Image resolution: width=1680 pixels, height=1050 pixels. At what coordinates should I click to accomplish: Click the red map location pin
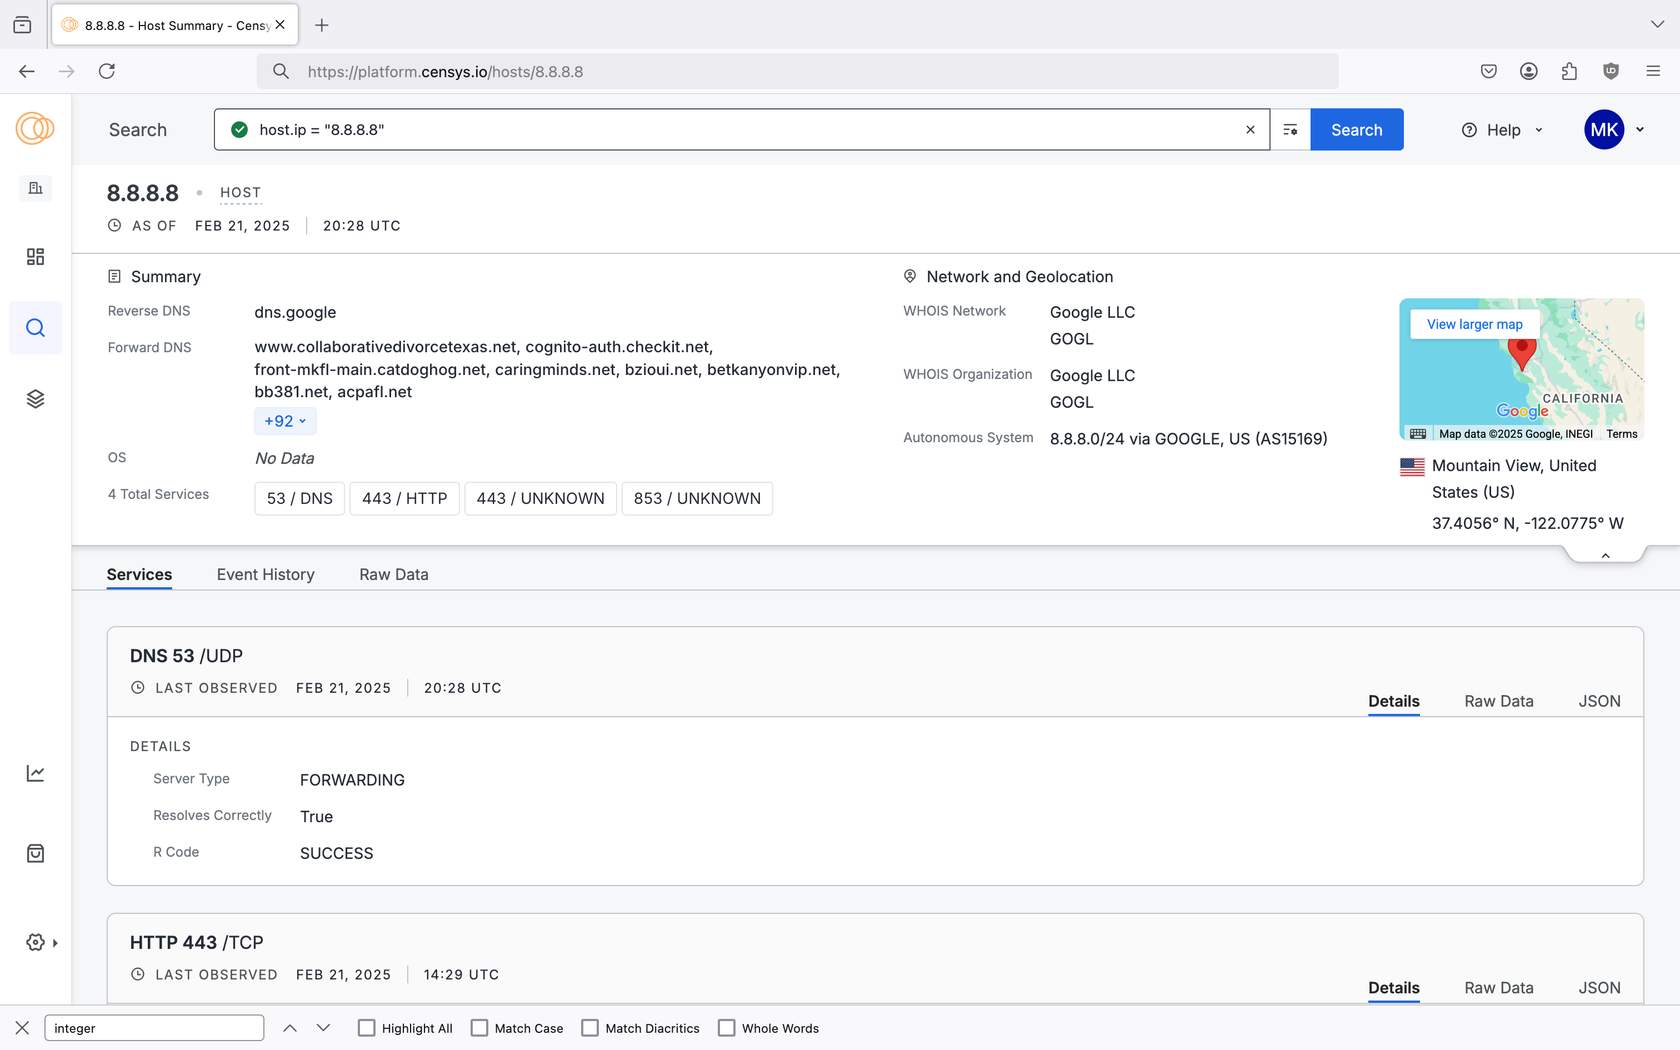tap(1522, 354)
